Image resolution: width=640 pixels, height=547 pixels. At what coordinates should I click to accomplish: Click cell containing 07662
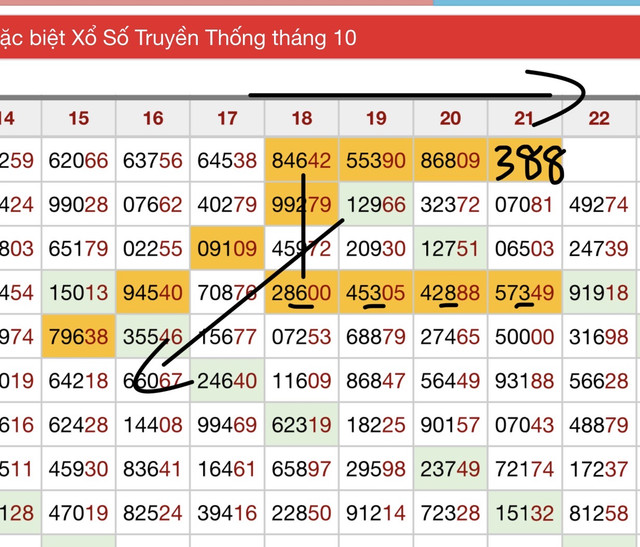click(x=153, y=204)
